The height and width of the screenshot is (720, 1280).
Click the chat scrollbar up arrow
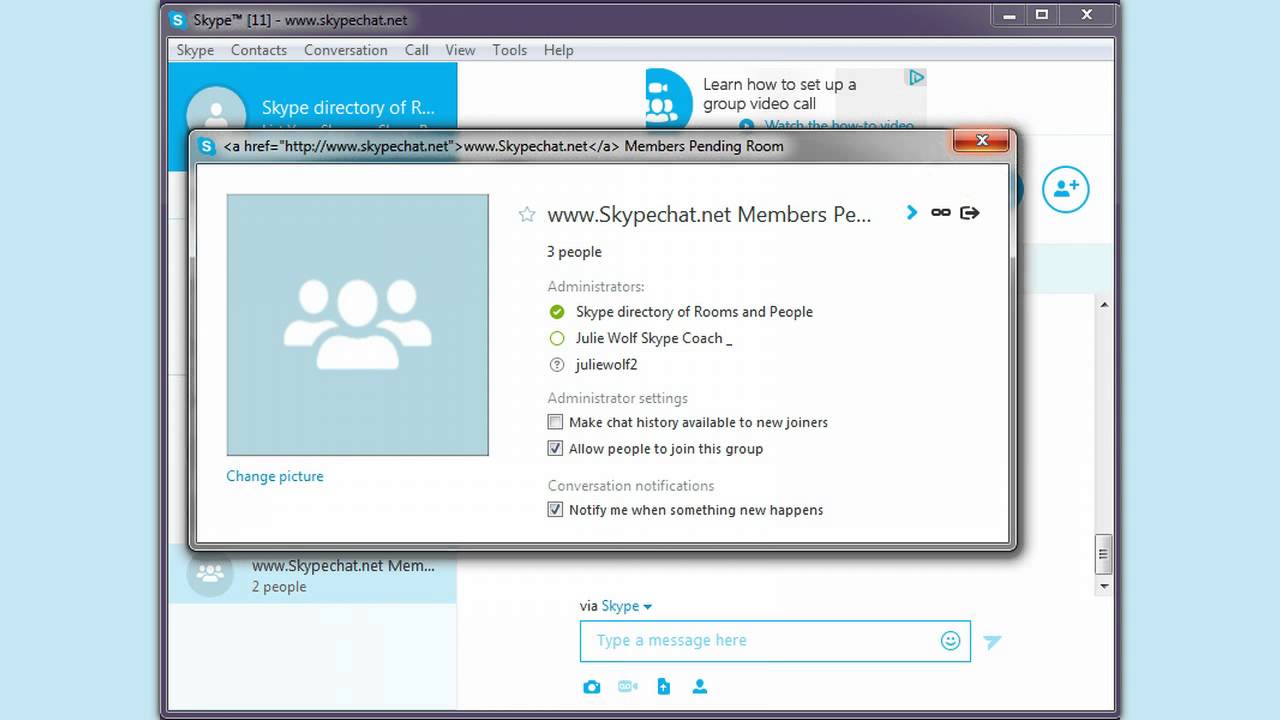point(1104,305)
